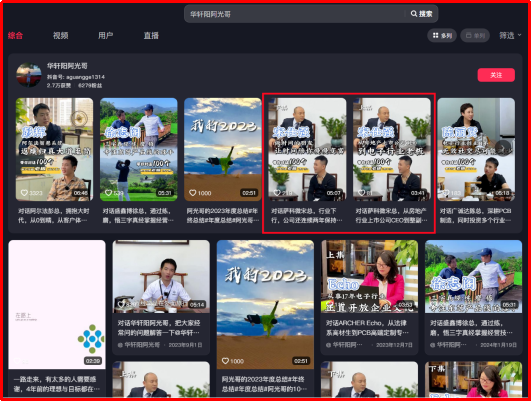Open 陈丽霞 interview video thumbnail
The image size is (531, 401).
click(x=476, y=149)
